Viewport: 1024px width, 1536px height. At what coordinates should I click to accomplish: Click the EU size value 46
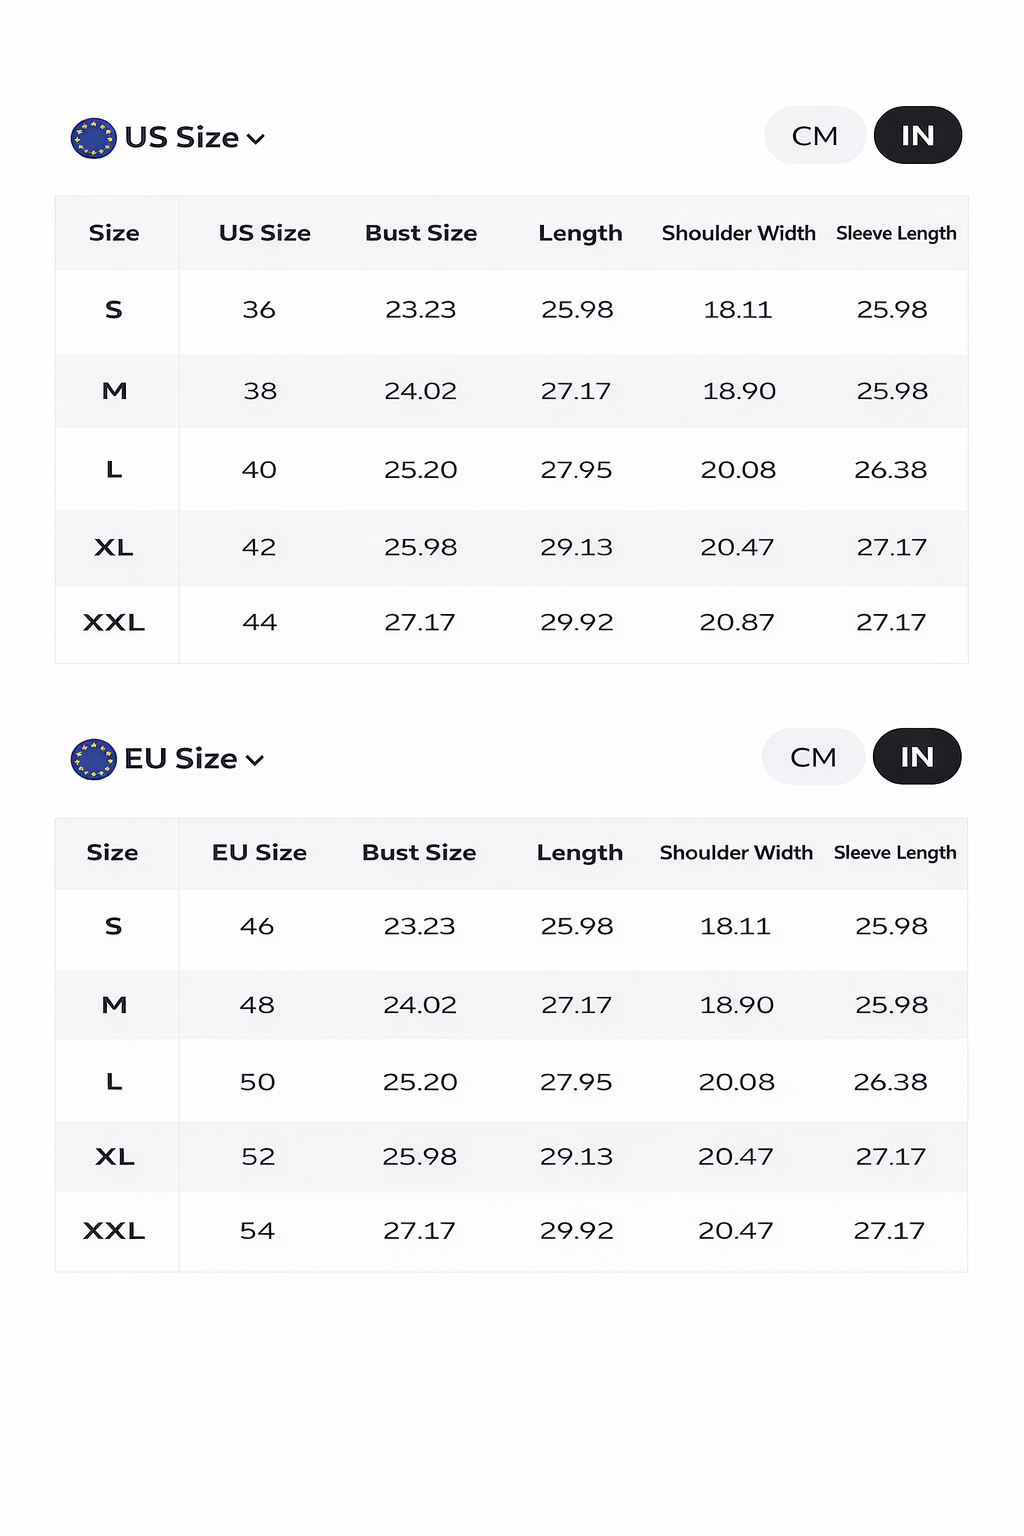257,926
